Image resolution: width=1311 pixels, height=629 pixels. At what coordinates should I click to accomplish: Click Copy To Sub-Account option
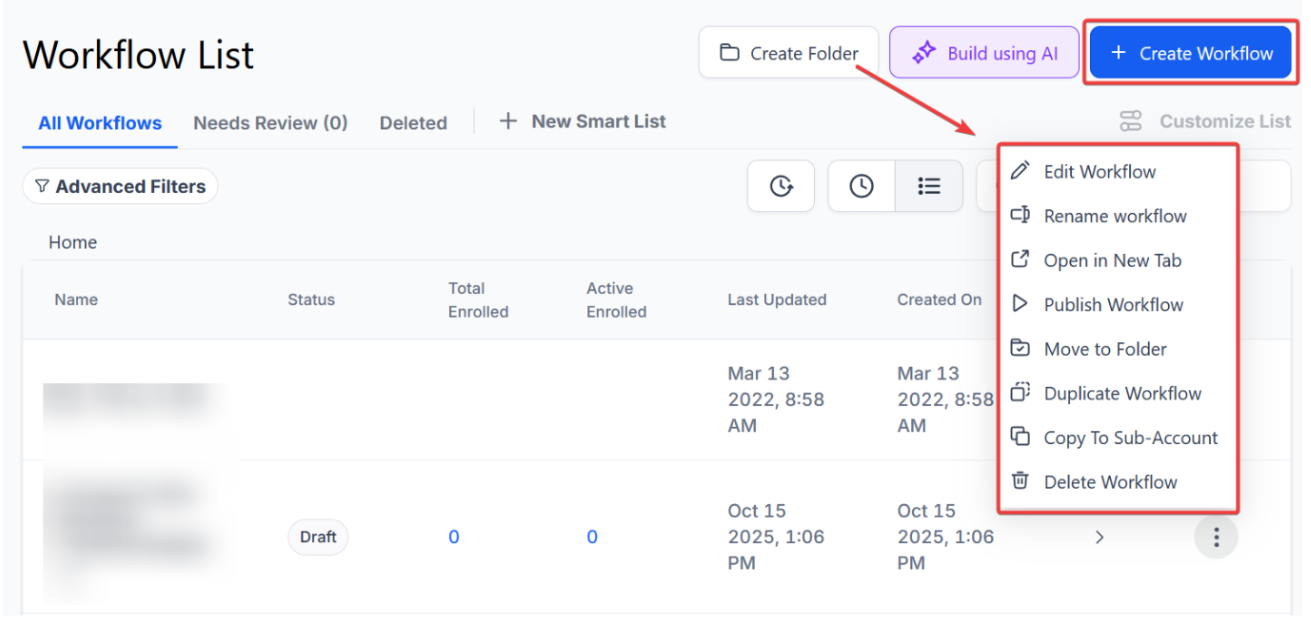pos(1130,438)
